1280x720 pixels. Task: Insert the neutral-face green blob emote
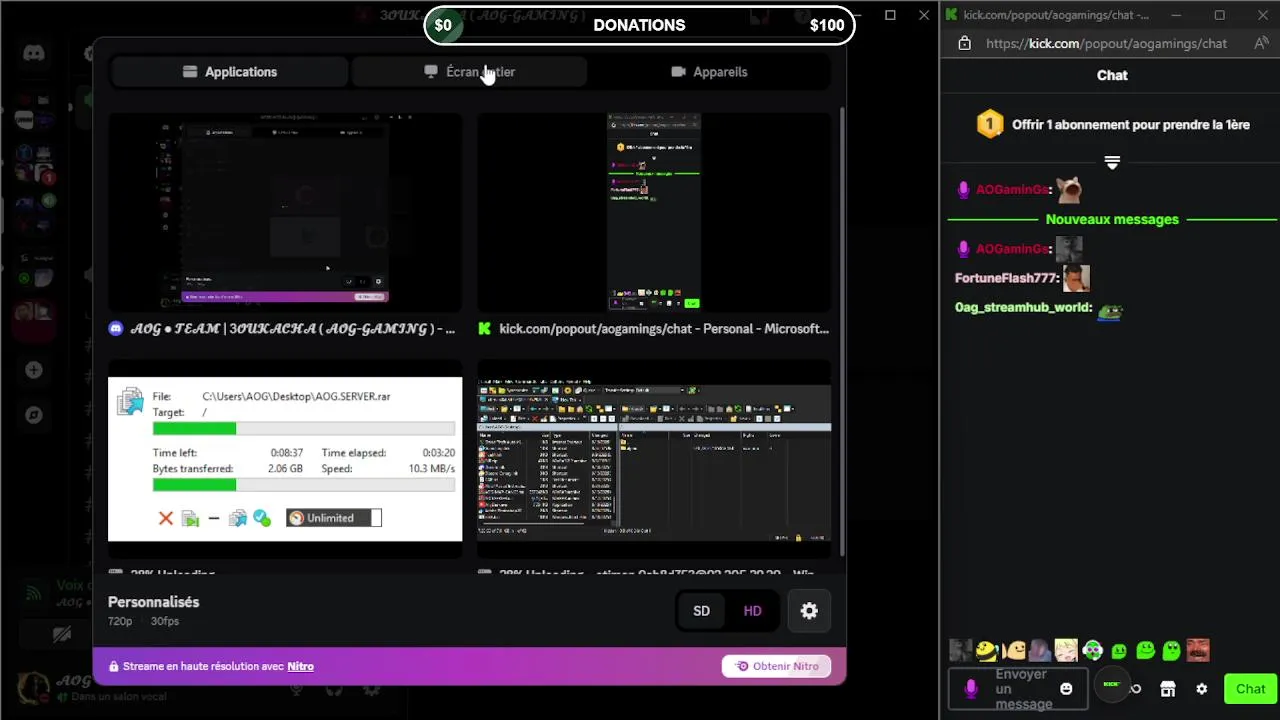click(x=1119, y=651)
